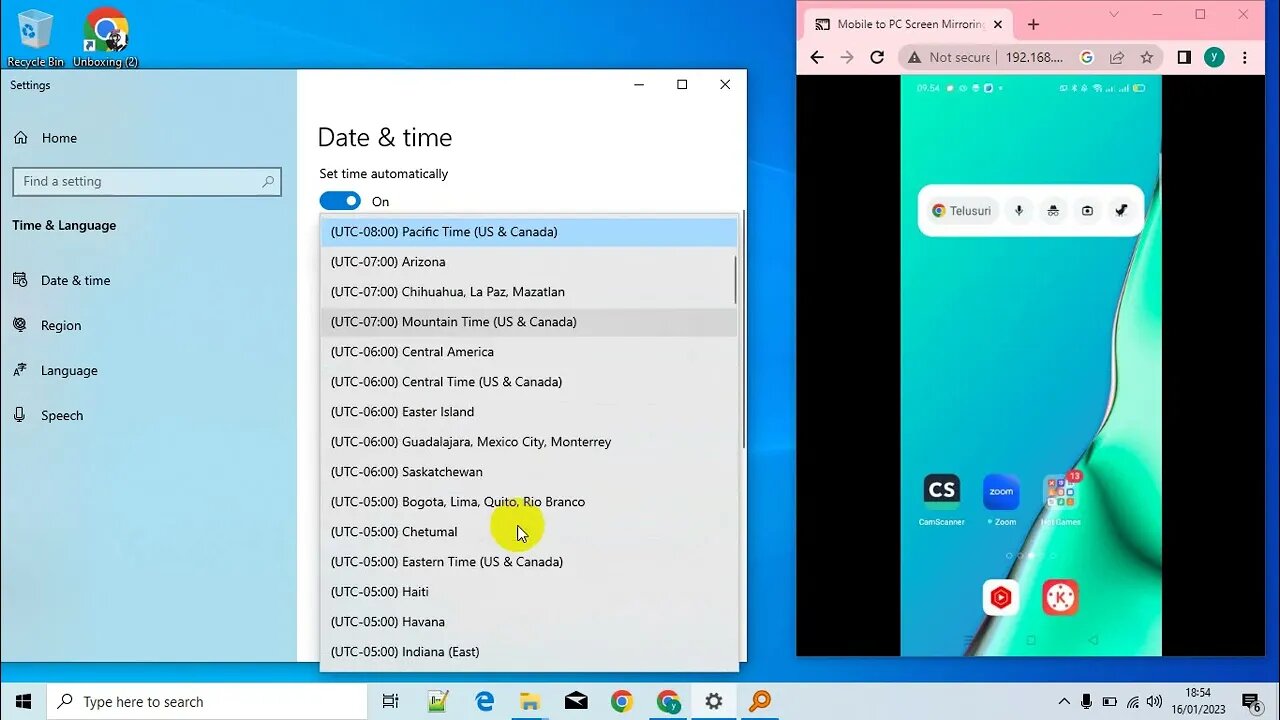Tap Telusuri search on mirrored phone
1280x720 pixels.
tap(962, 211)
